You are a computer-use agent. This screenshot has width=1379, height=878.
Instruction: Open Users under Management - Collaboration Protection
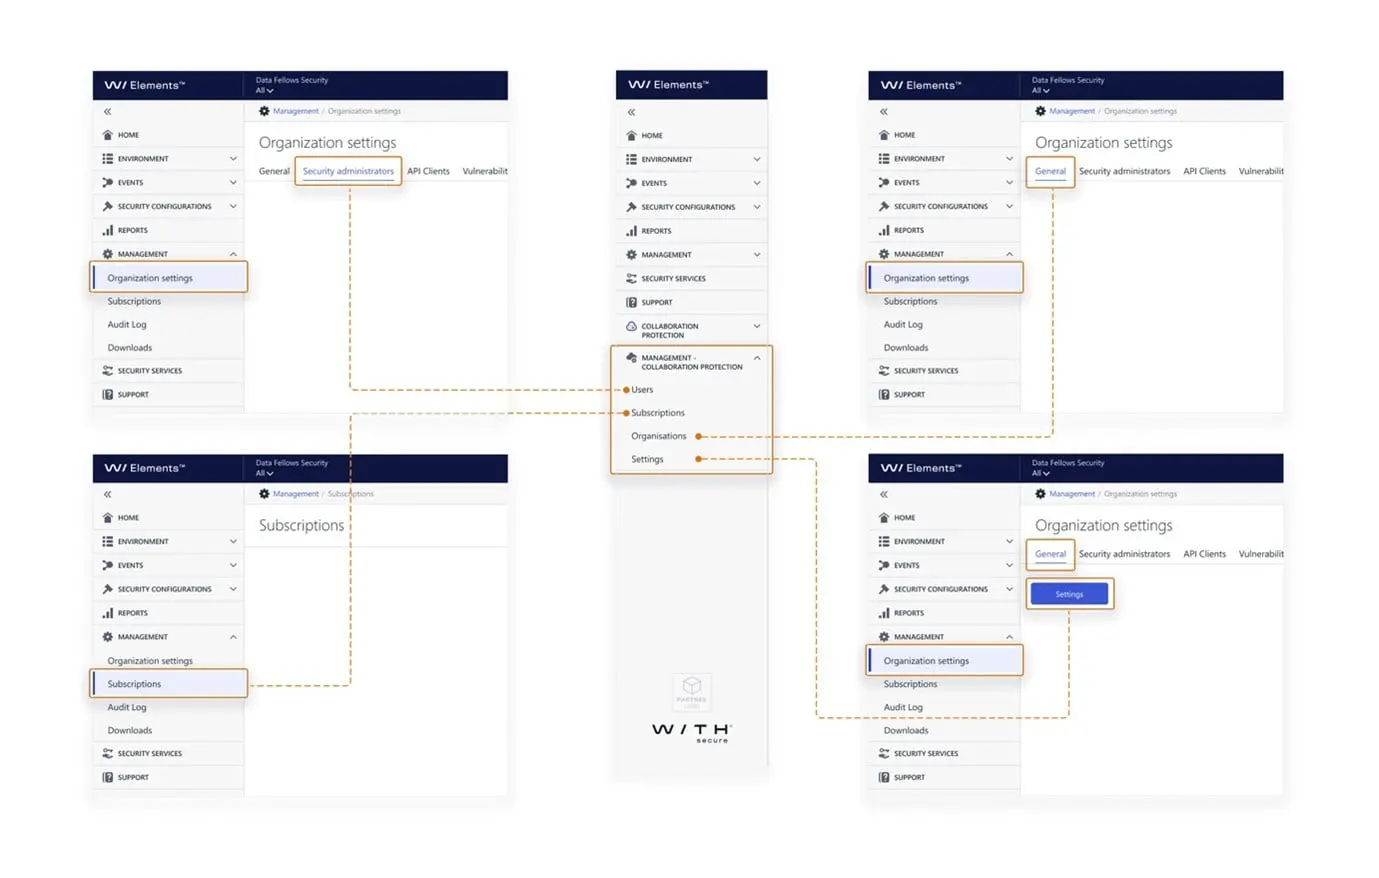[x=642, y=390]
